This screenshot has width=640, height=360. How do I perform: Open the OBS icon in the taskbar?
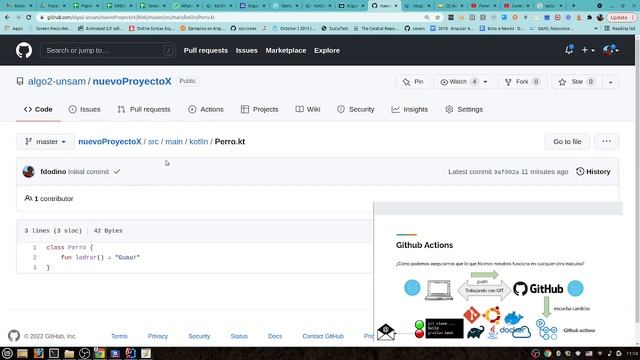[x=84, y=353]
